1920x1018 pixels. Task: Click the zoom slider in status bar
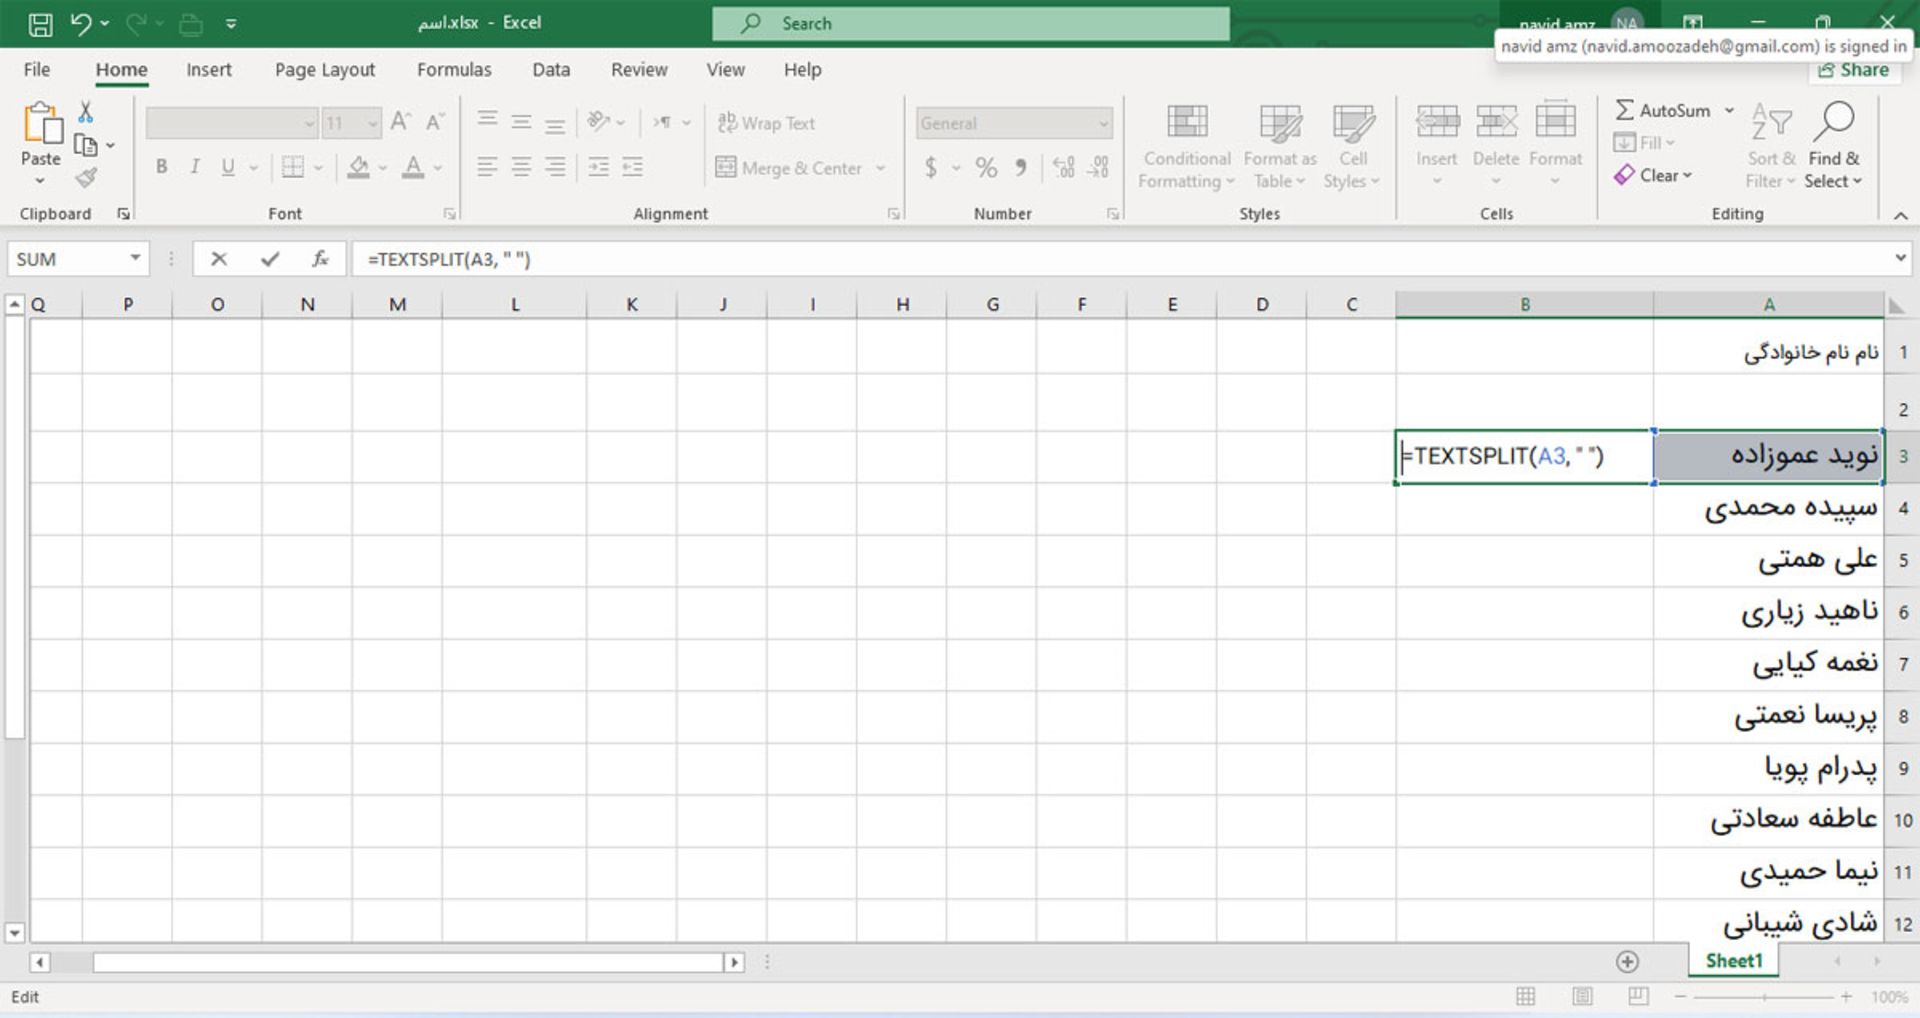click(x=1764, y=997)
